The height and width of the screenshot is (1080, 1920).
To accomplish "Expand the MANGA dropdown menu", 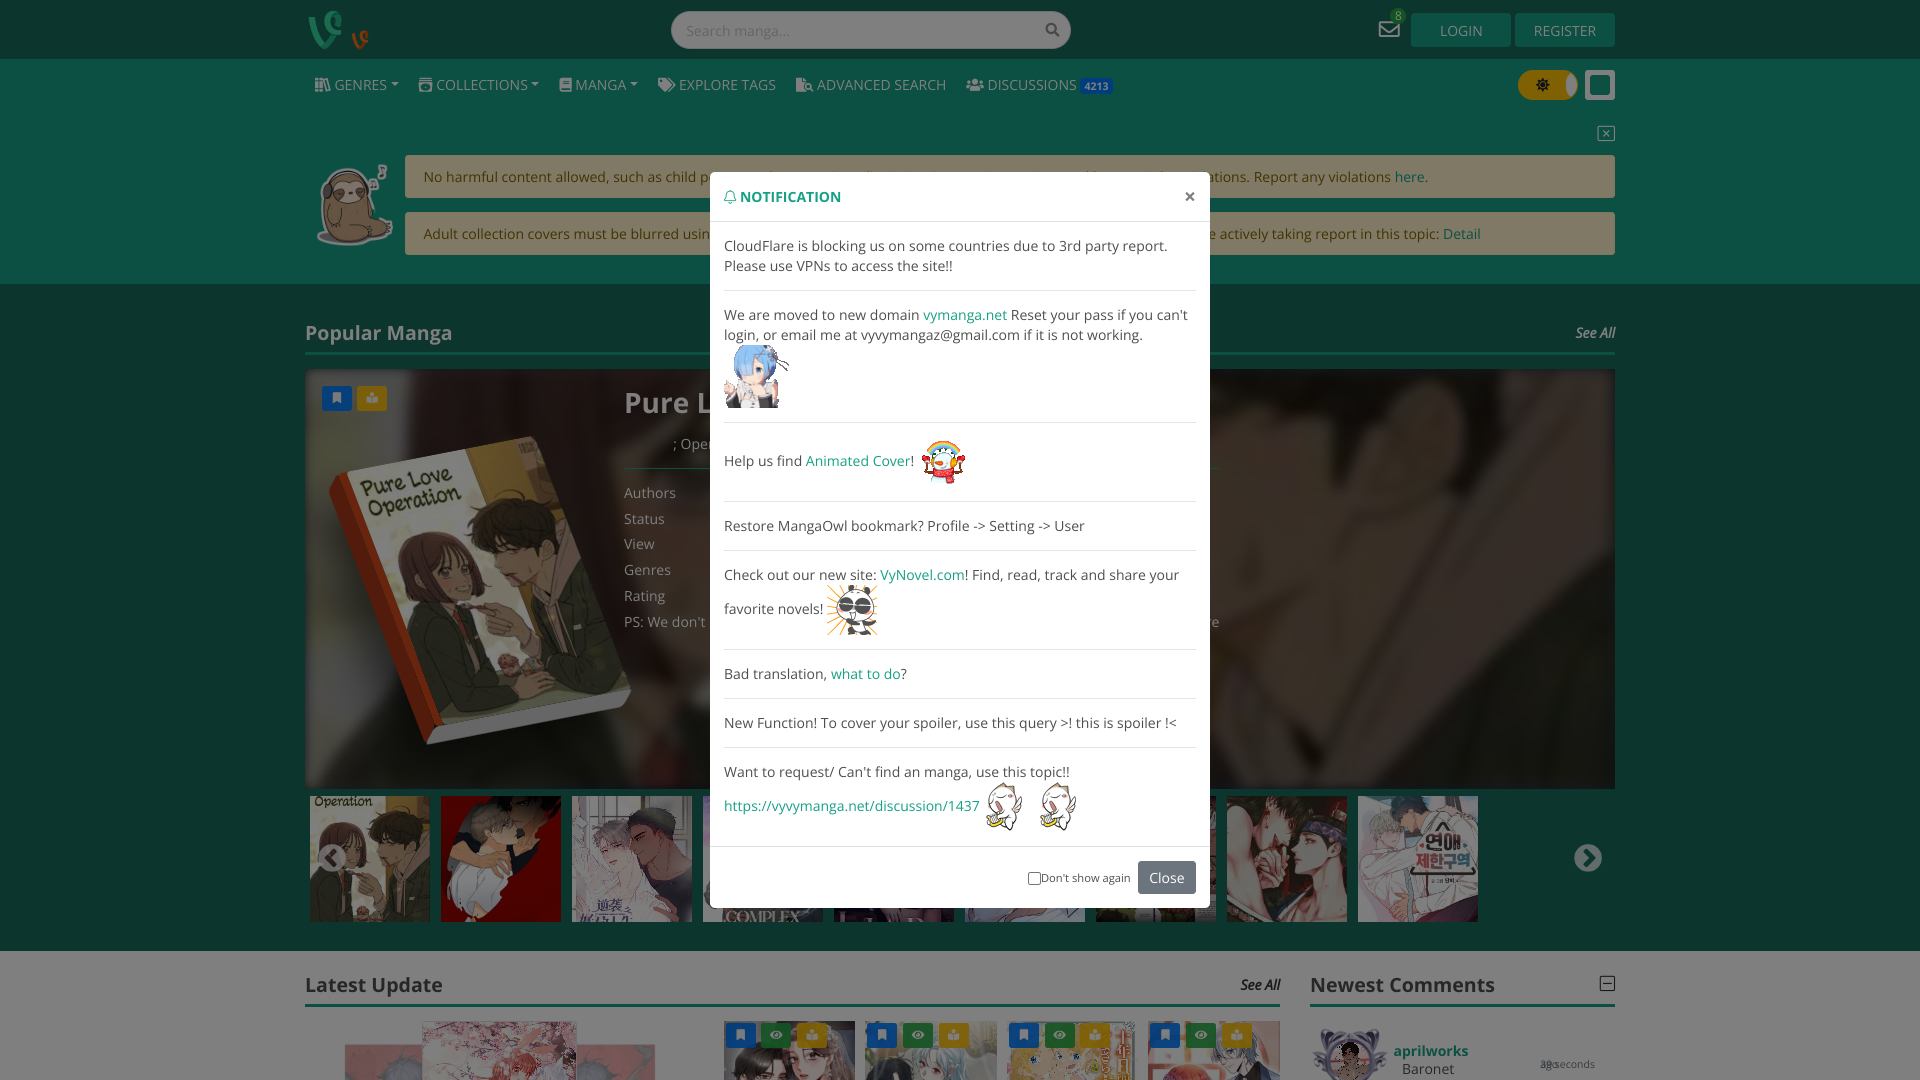I will point(598,85).
